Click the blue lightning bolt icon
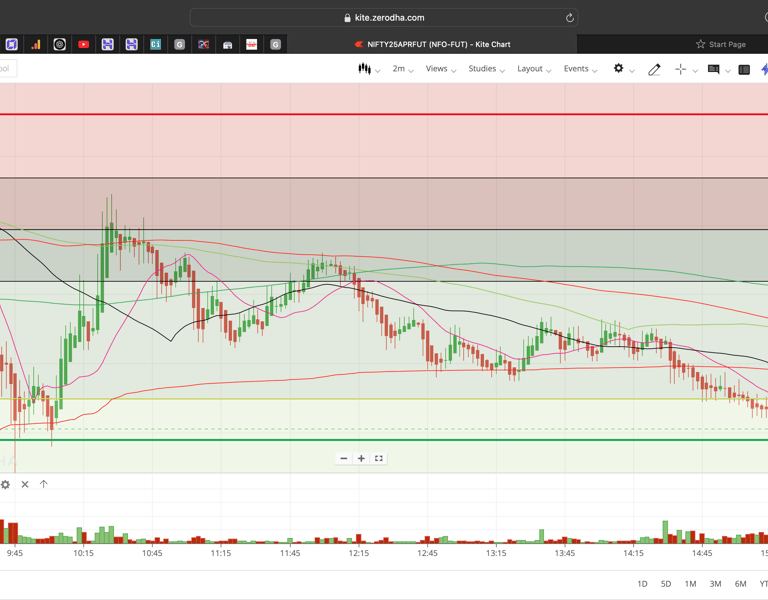 [x=765, y=69]
